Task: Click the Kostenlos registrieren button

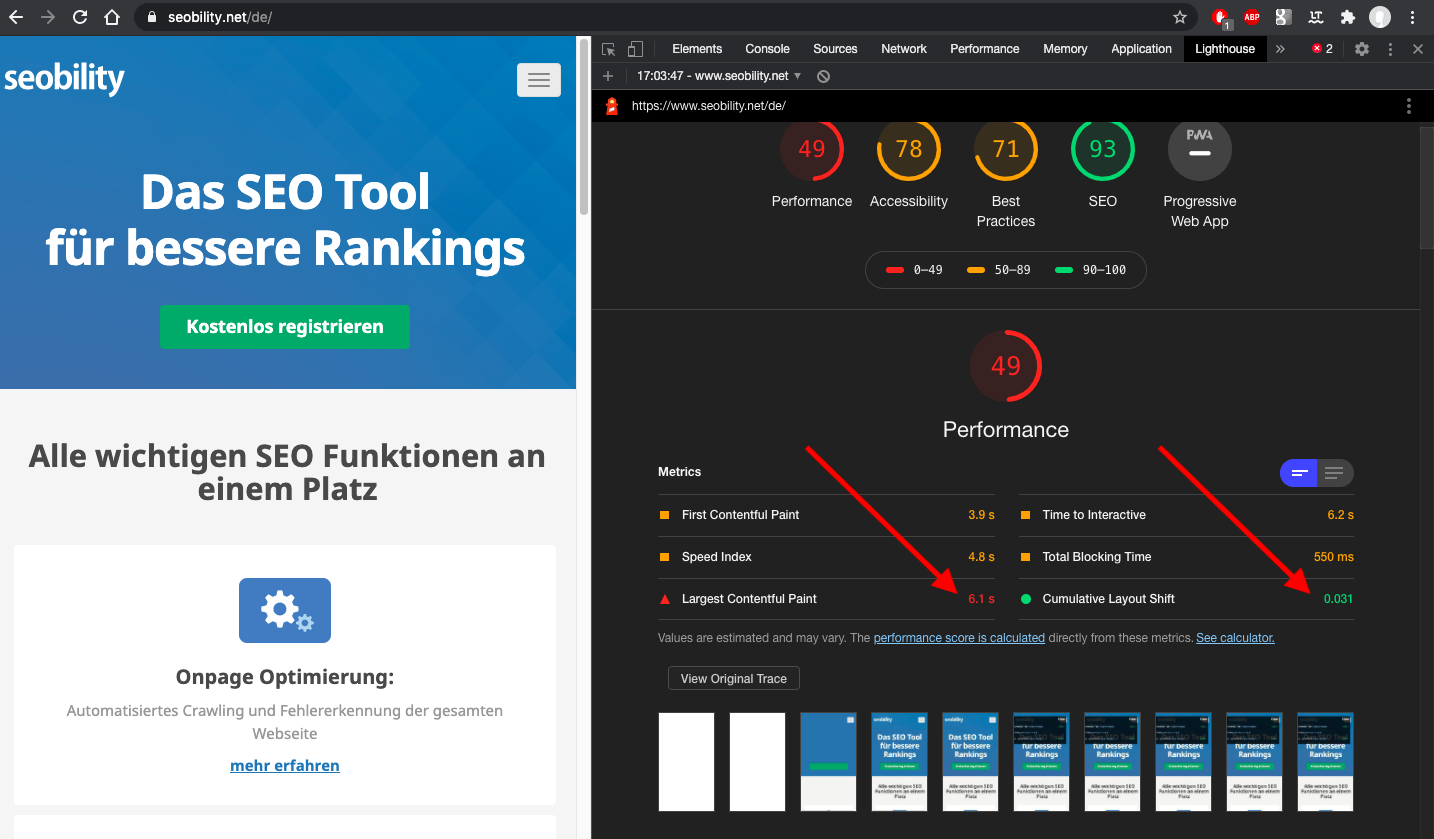Action: coord(285,327)
